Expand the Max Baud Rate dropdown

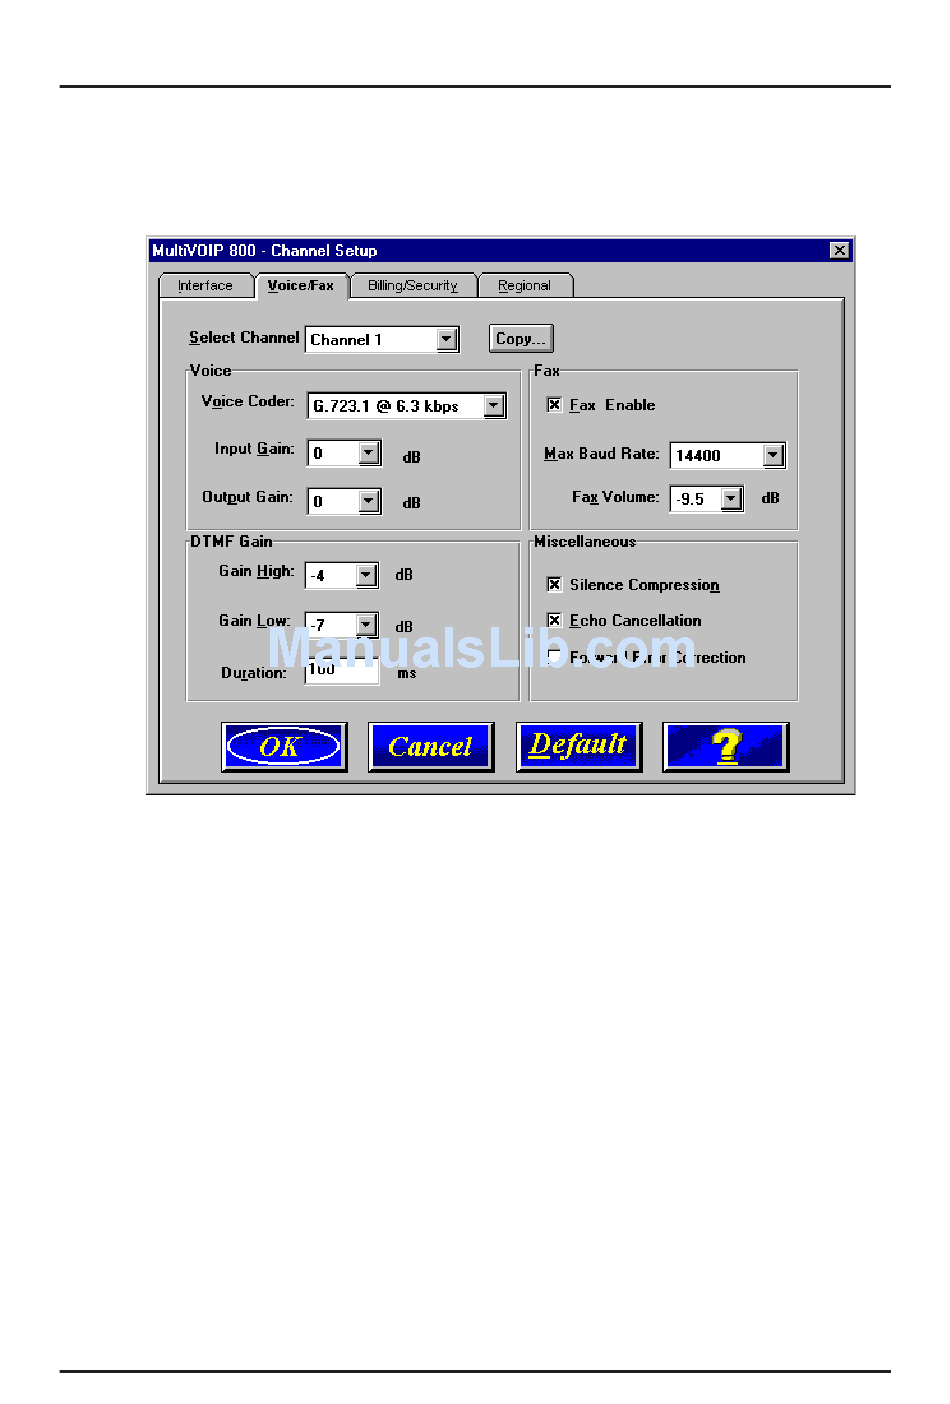773,455
